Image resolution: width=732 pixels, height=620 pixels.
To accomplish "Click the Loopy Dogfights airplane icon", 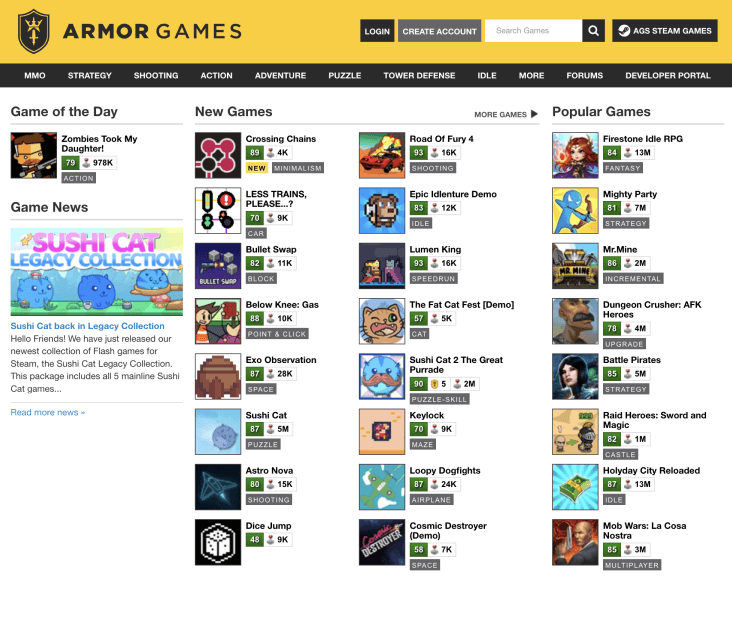I will click(x=382, y=487).
